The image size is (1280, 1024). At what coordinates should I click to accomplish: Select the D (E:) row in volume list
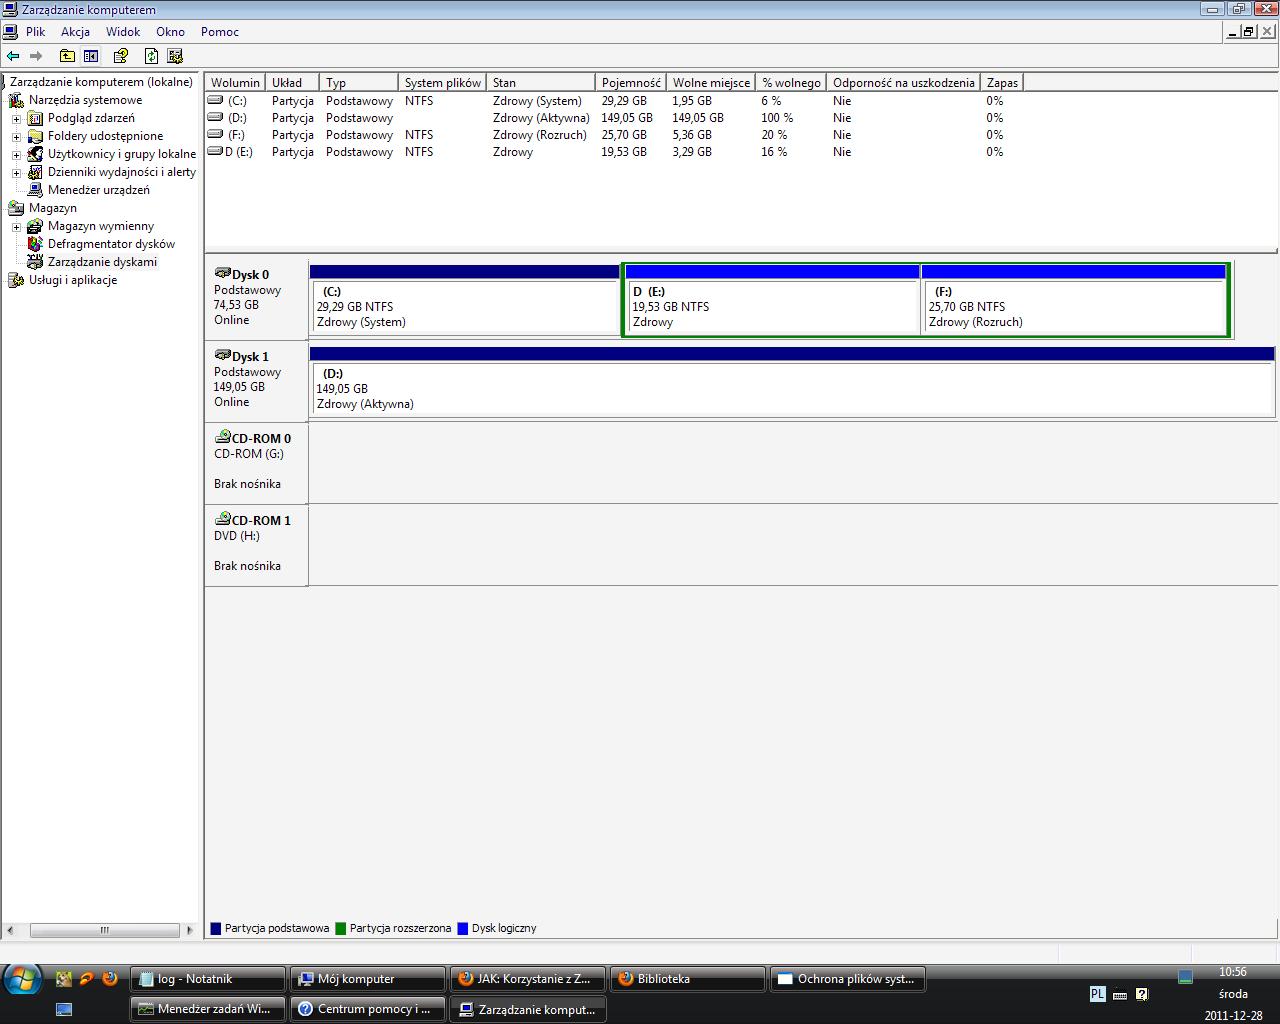[x=613, y=152]
